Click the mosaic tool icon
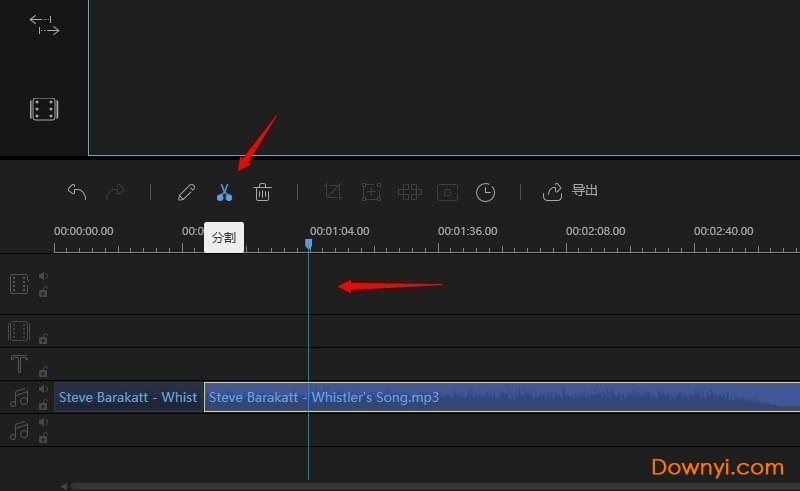Screen dimensions: 800x491 pos(409,192)
